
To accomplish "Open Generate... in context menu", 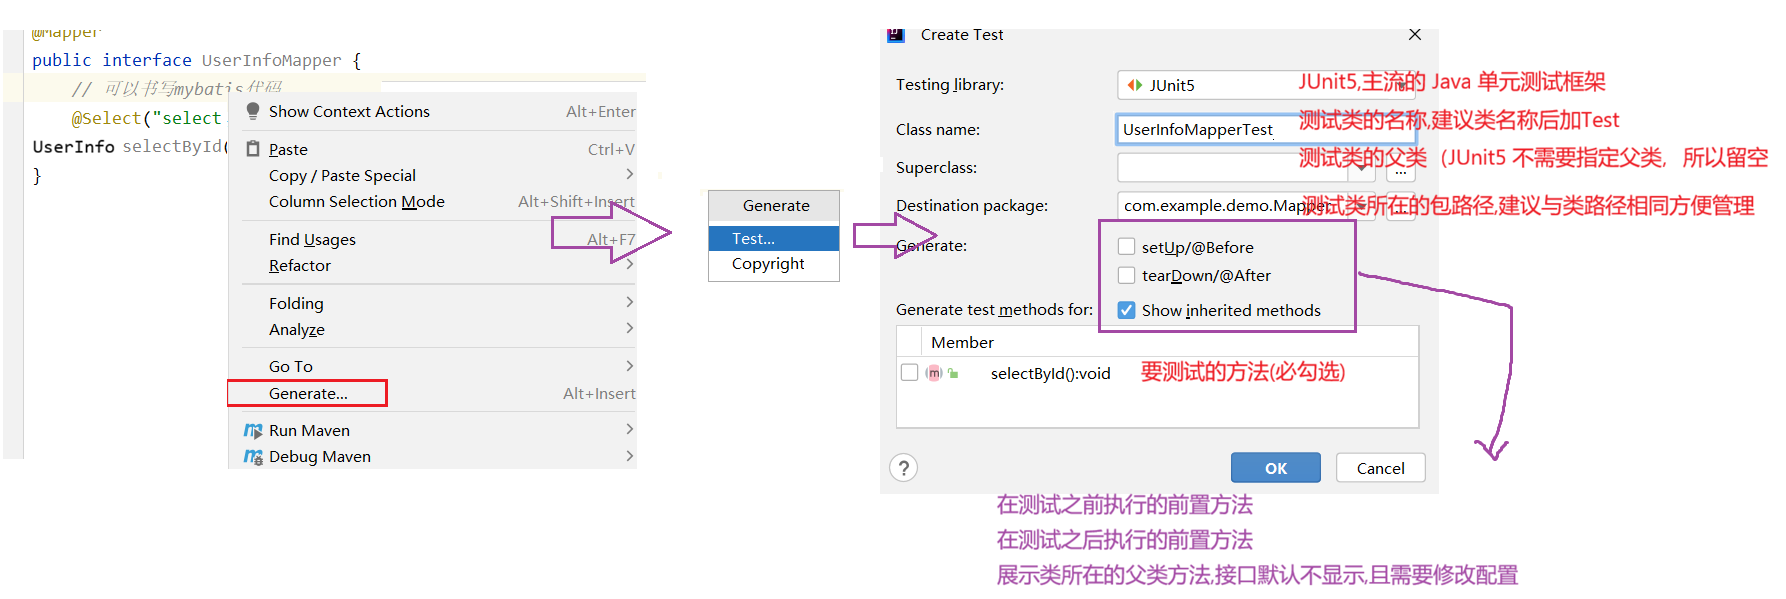I will coord(435,393).
